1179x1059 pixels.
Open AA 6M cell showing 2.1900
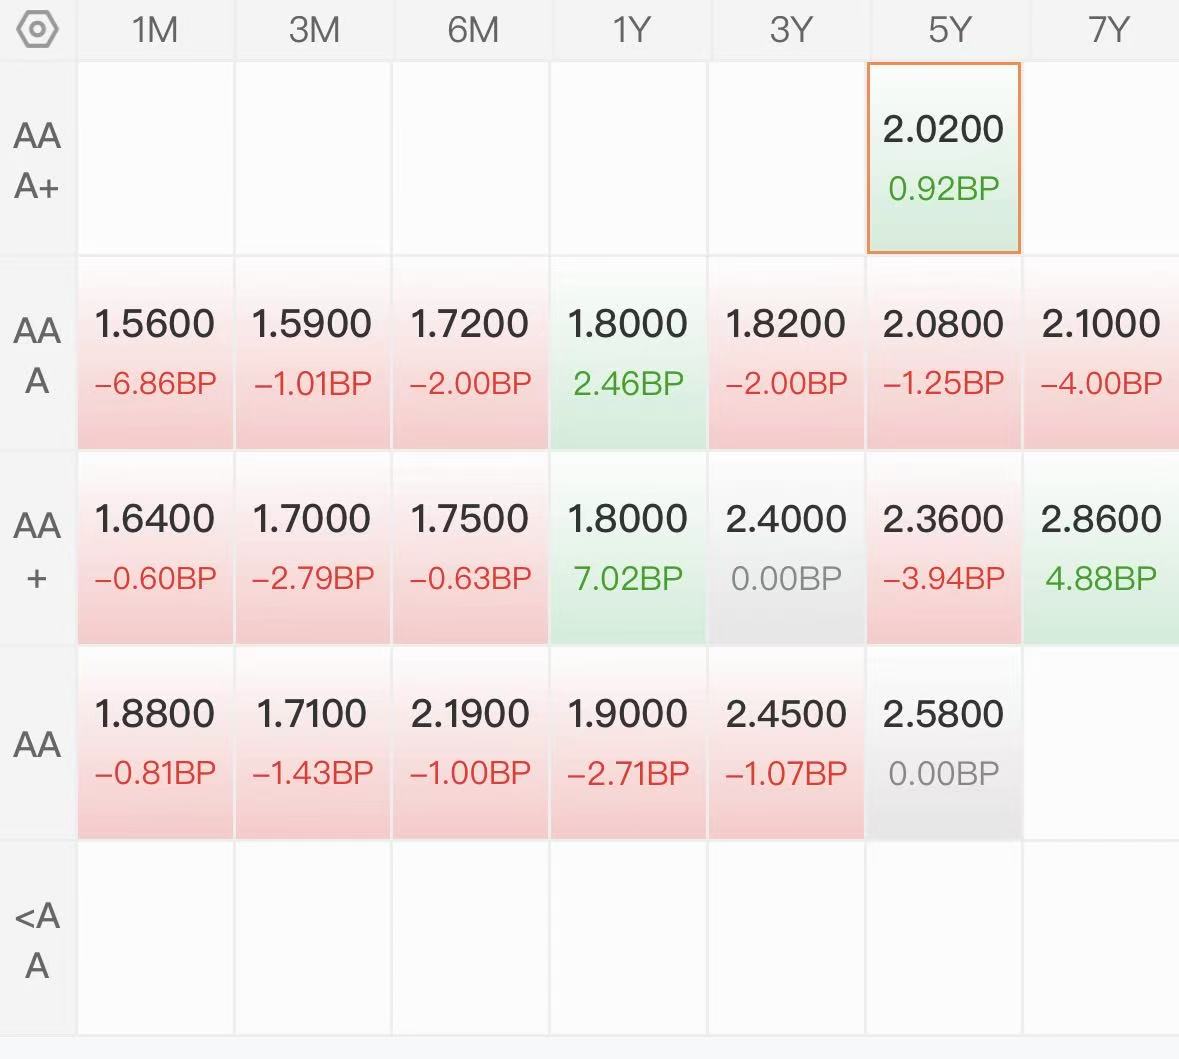pyautogui.click(x=471, y=742)
